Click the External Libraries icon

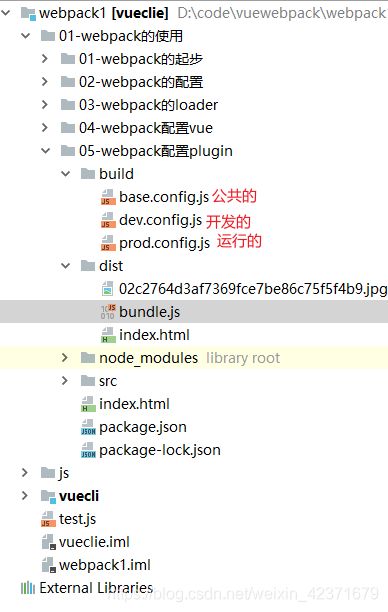click(x=28, y=588)
